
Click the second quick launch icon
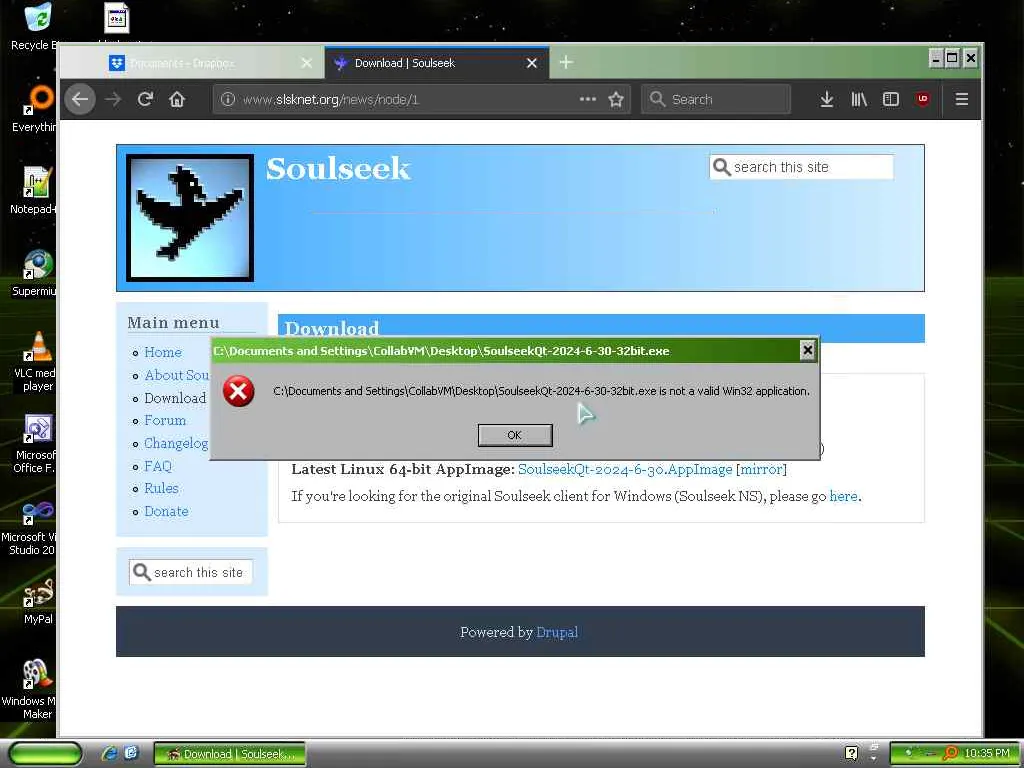tap(131, 753)
